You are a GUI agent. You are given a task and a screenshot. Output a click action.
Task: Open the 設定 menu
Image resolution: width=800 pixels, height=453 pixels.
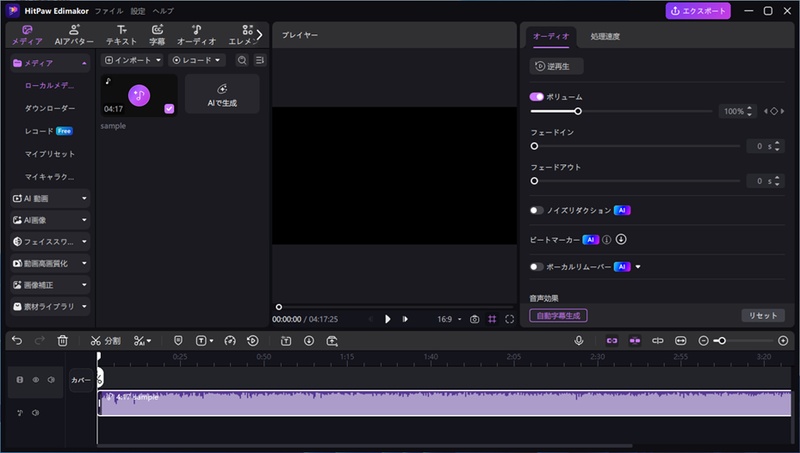[138, 11]
